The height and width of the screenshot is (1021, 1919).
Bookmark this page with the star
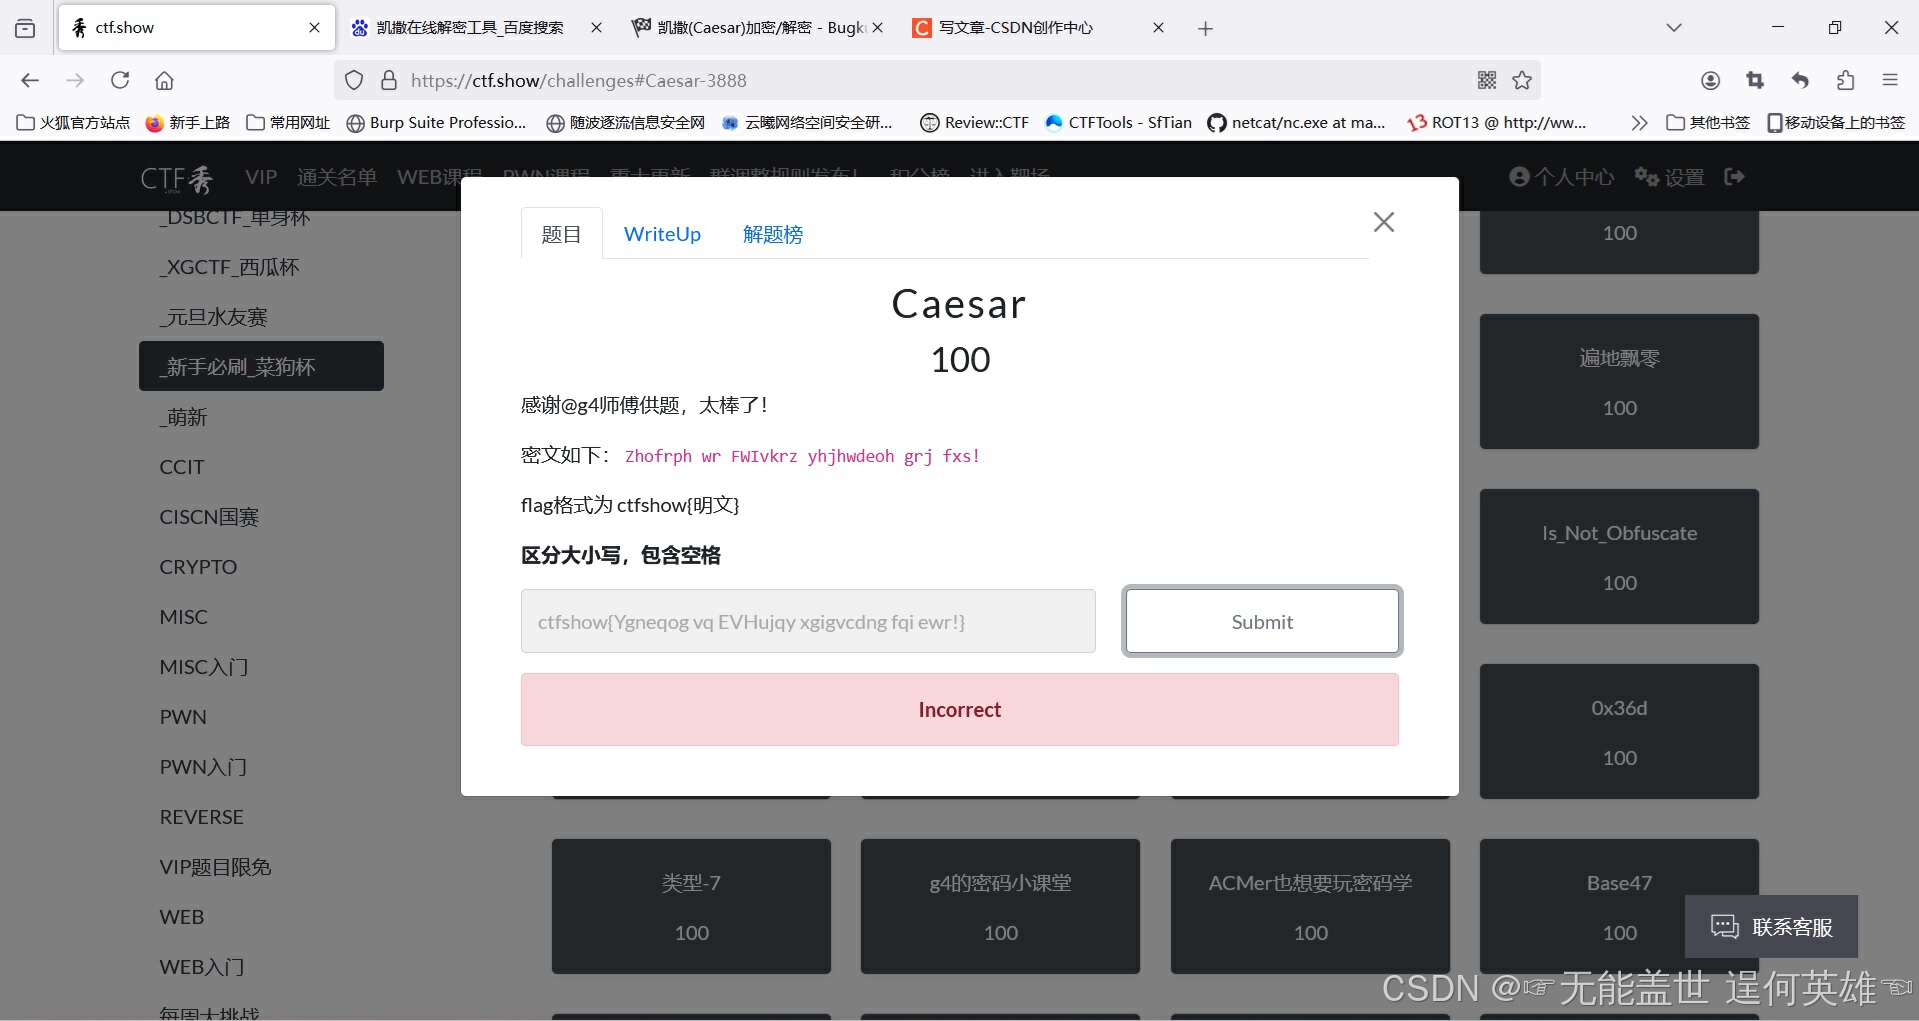click(1522, 80)
